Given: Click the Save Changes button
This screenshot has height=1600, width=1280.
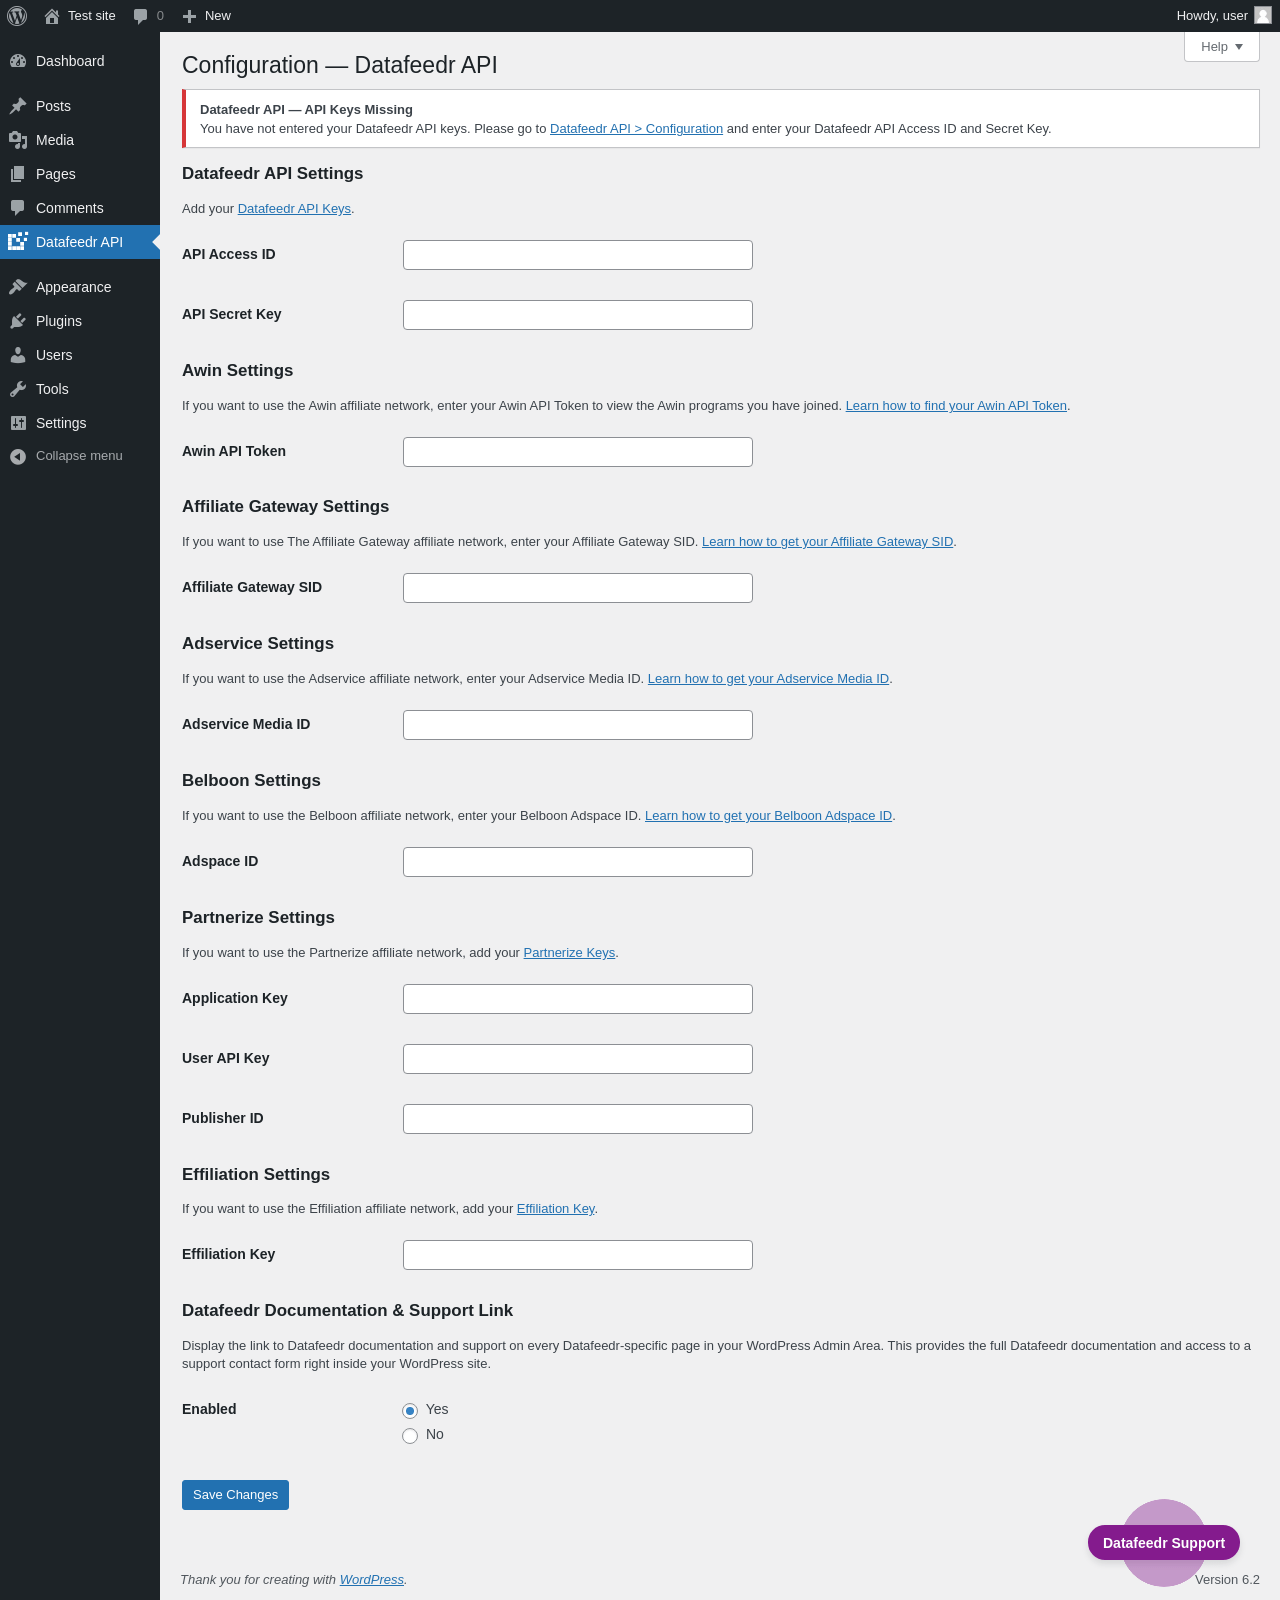Looking at the screenshot, I should tap(235, 1495).
